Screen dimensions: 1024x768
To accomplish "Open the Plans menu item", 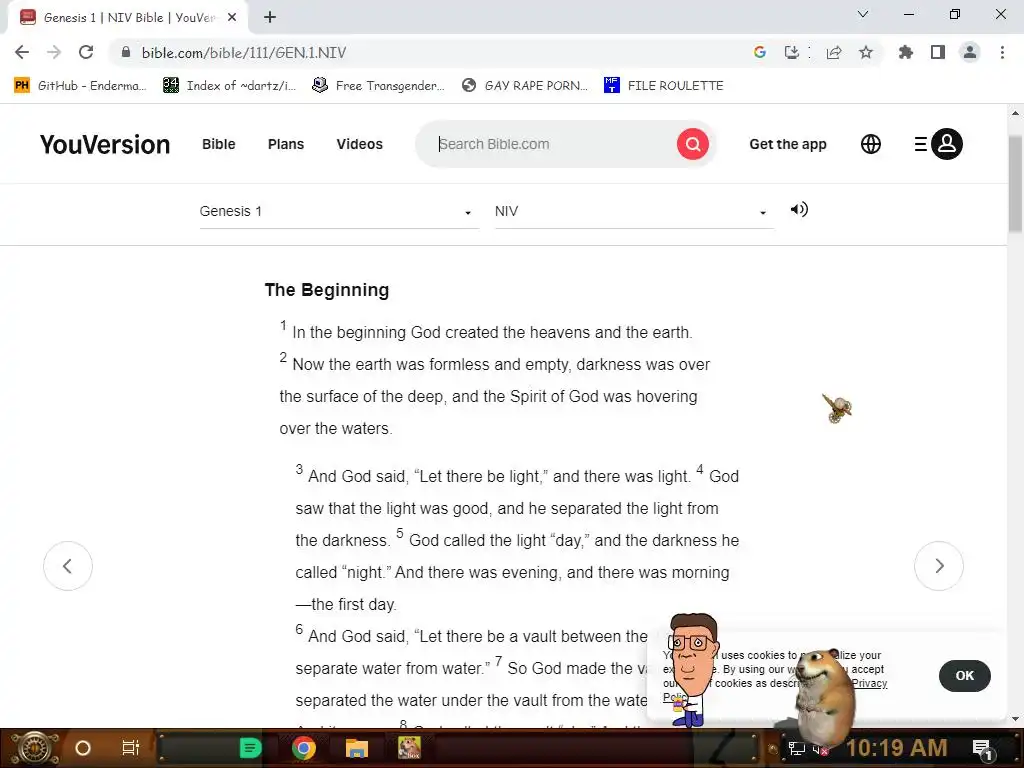I will 286,144.
